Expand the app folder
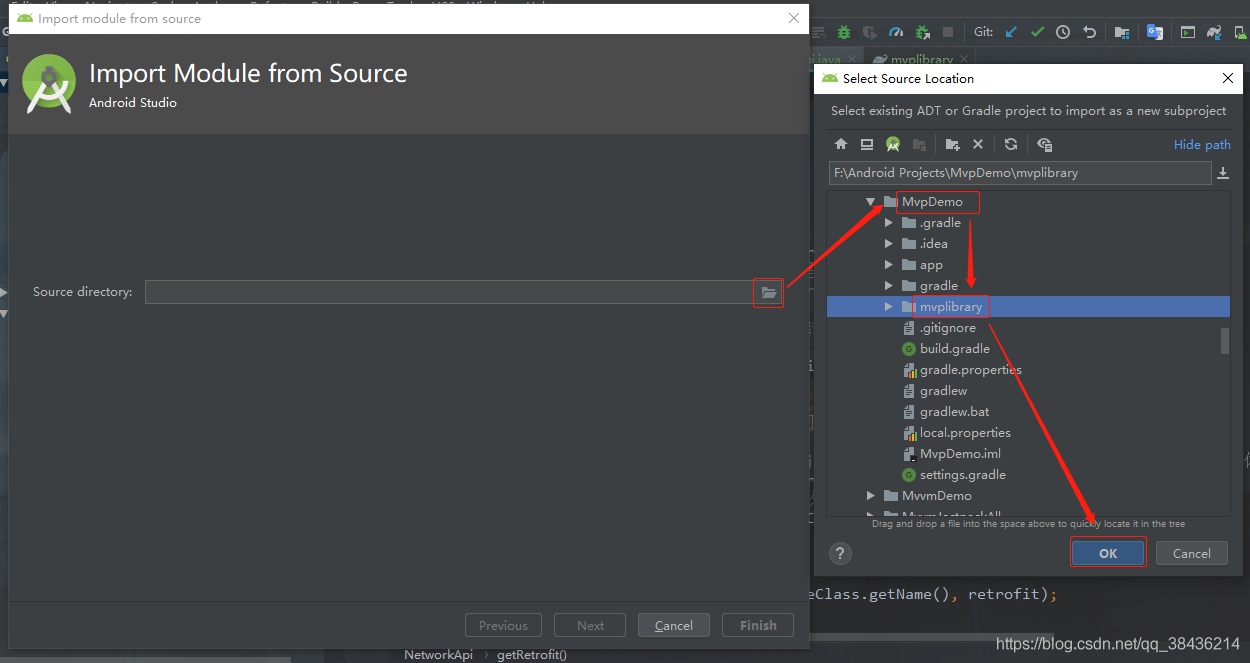 888,265
